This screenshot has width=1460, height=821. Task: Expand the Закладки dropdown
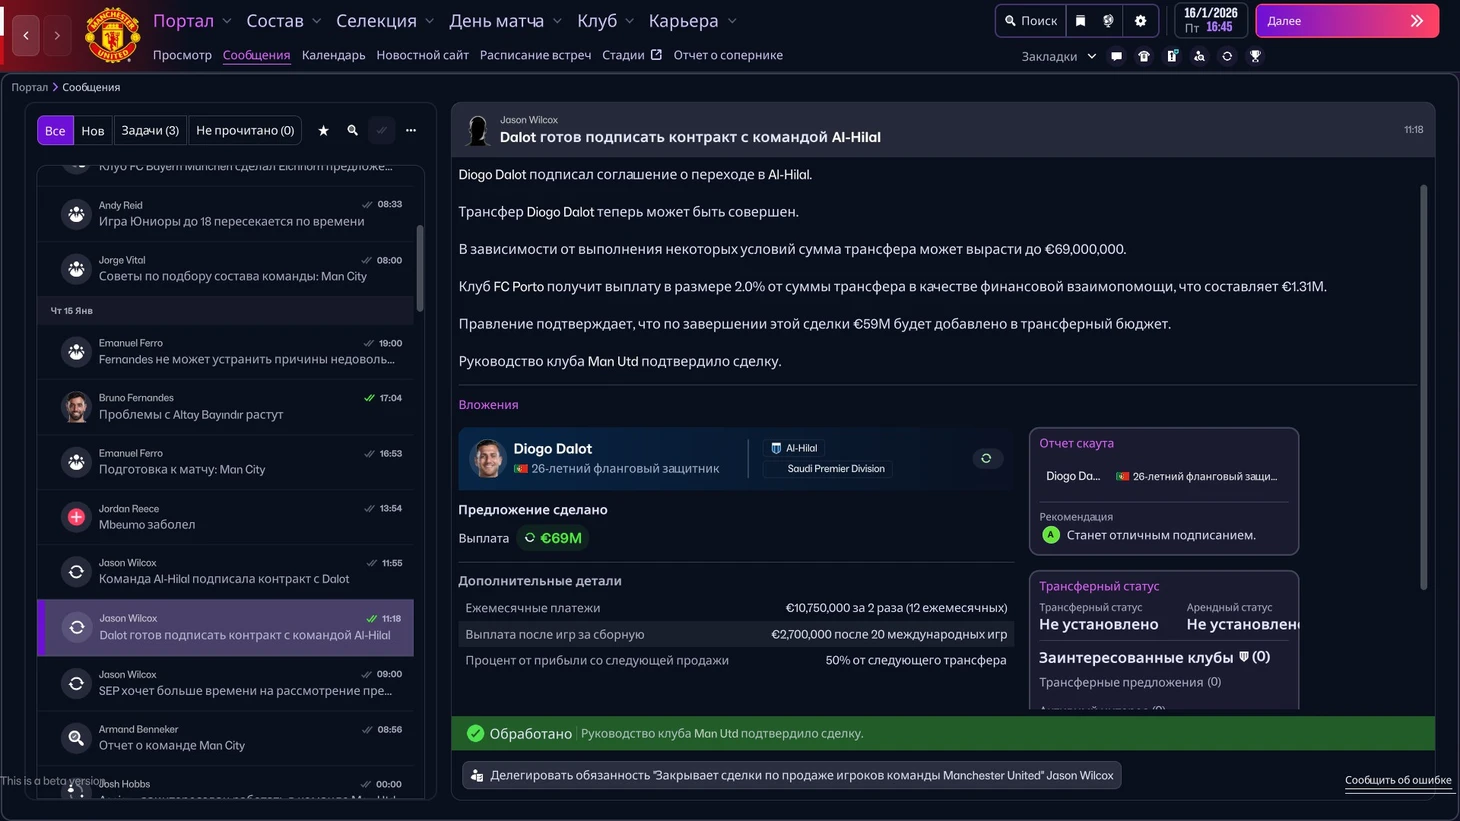[x=1058, y=57]
